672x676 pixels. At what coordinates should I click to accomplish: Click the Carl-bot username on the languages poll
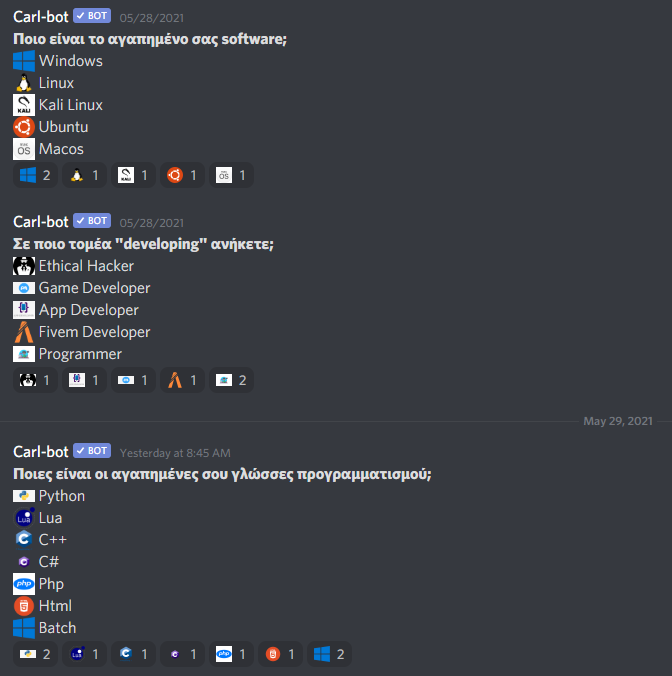tap(41, 452)
